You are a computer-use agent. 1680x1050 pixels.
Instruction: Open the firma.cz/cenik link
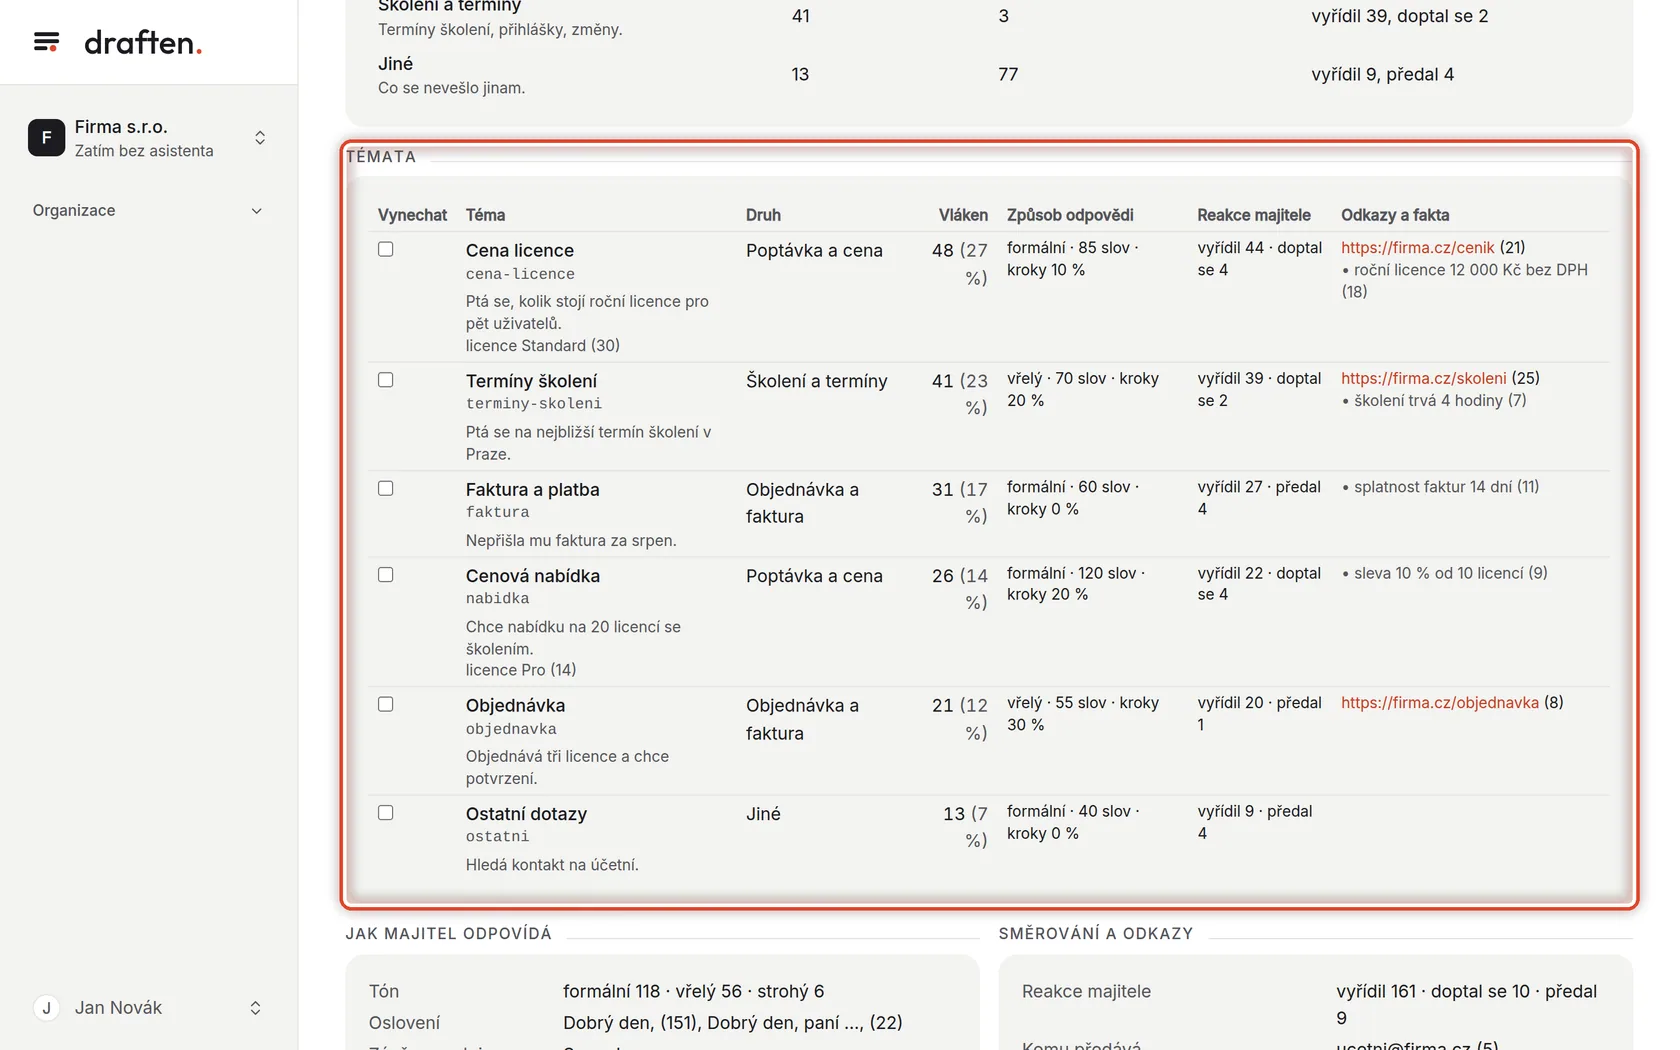(x=1417, y=248)
